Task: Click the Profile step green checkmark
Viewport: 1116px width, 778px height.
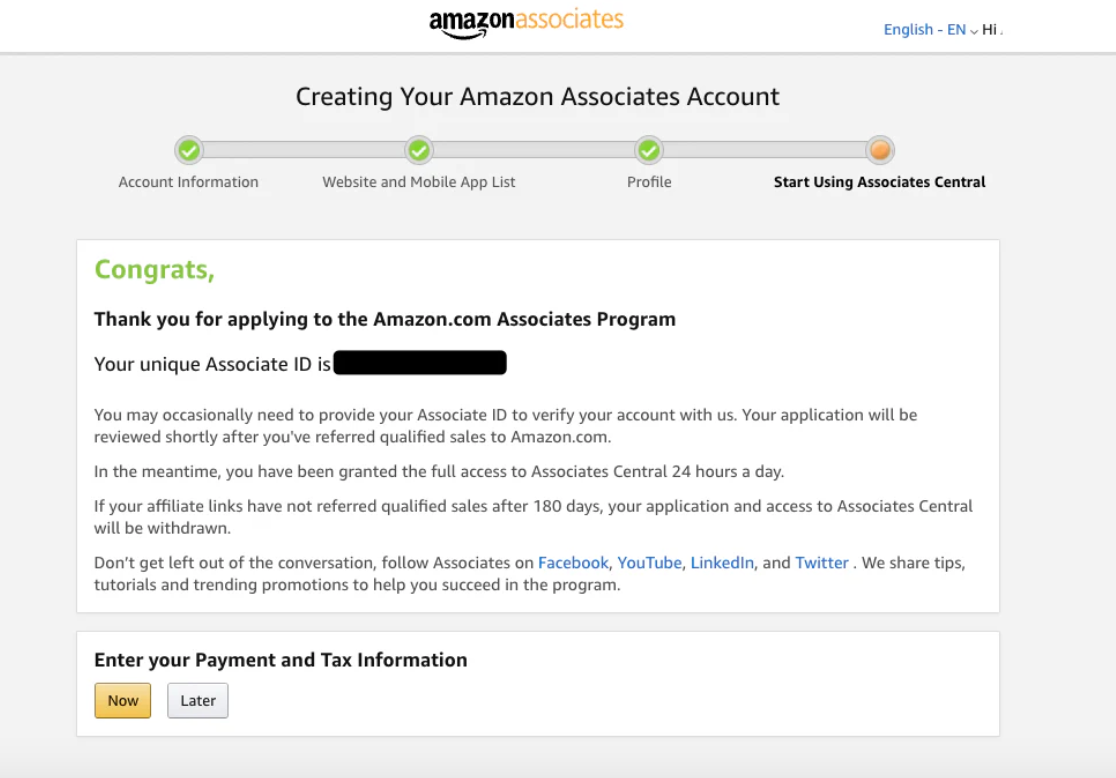Action: point(649,150)
